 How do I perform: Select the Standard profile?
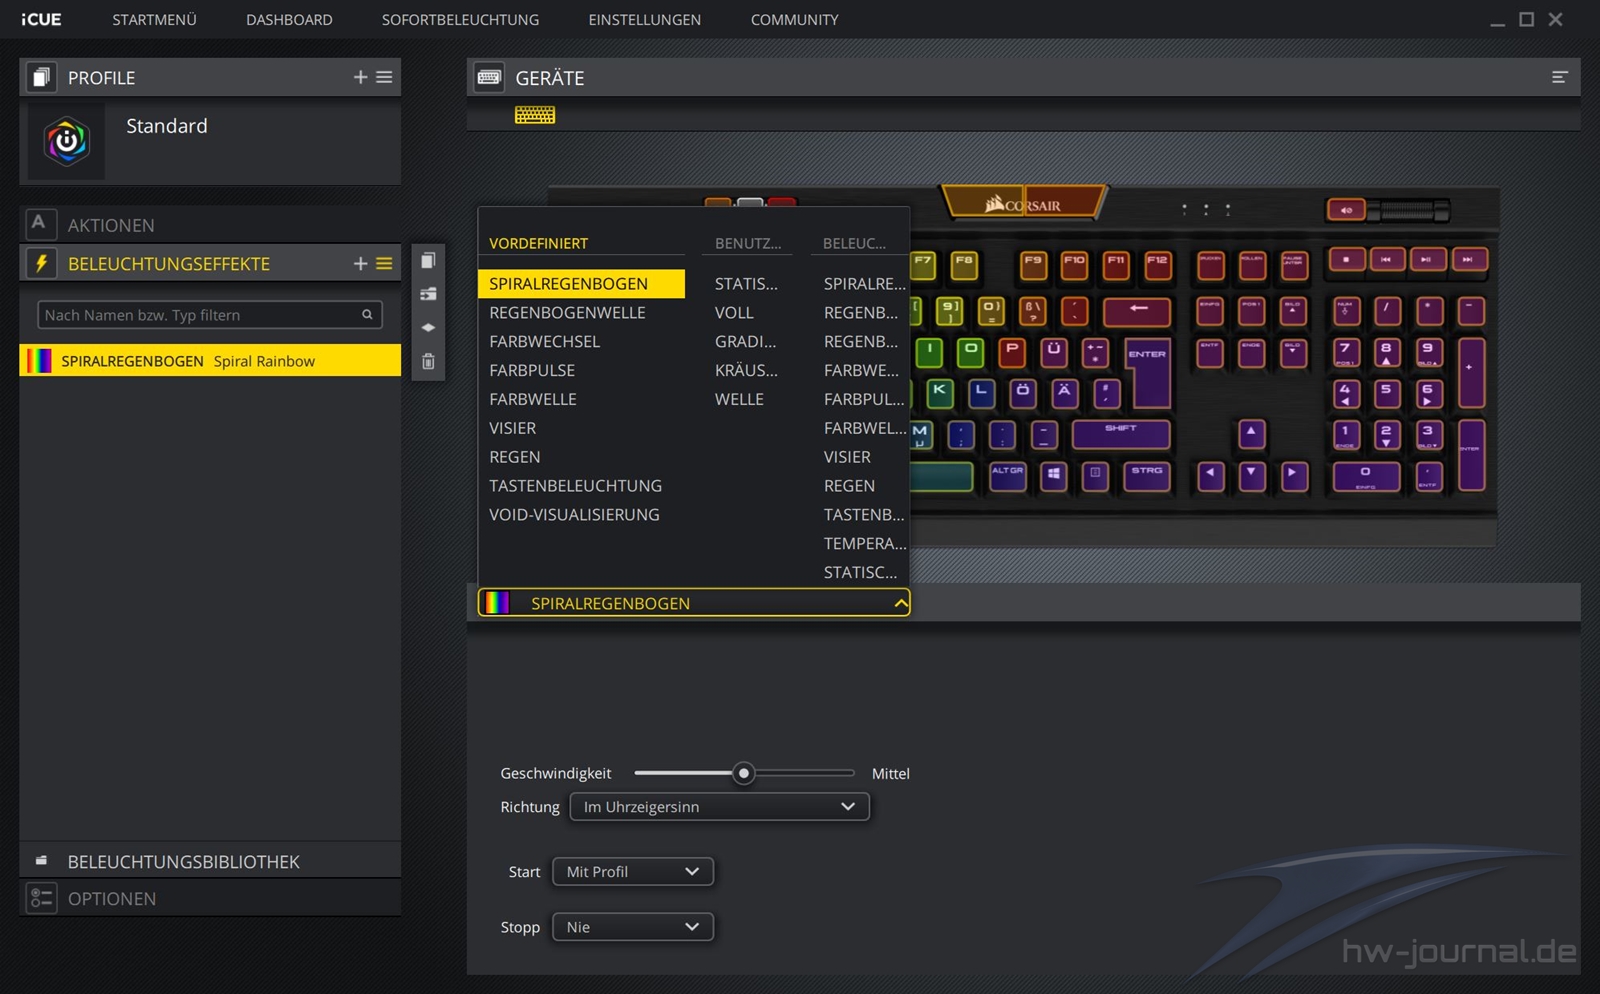[210, 141]
